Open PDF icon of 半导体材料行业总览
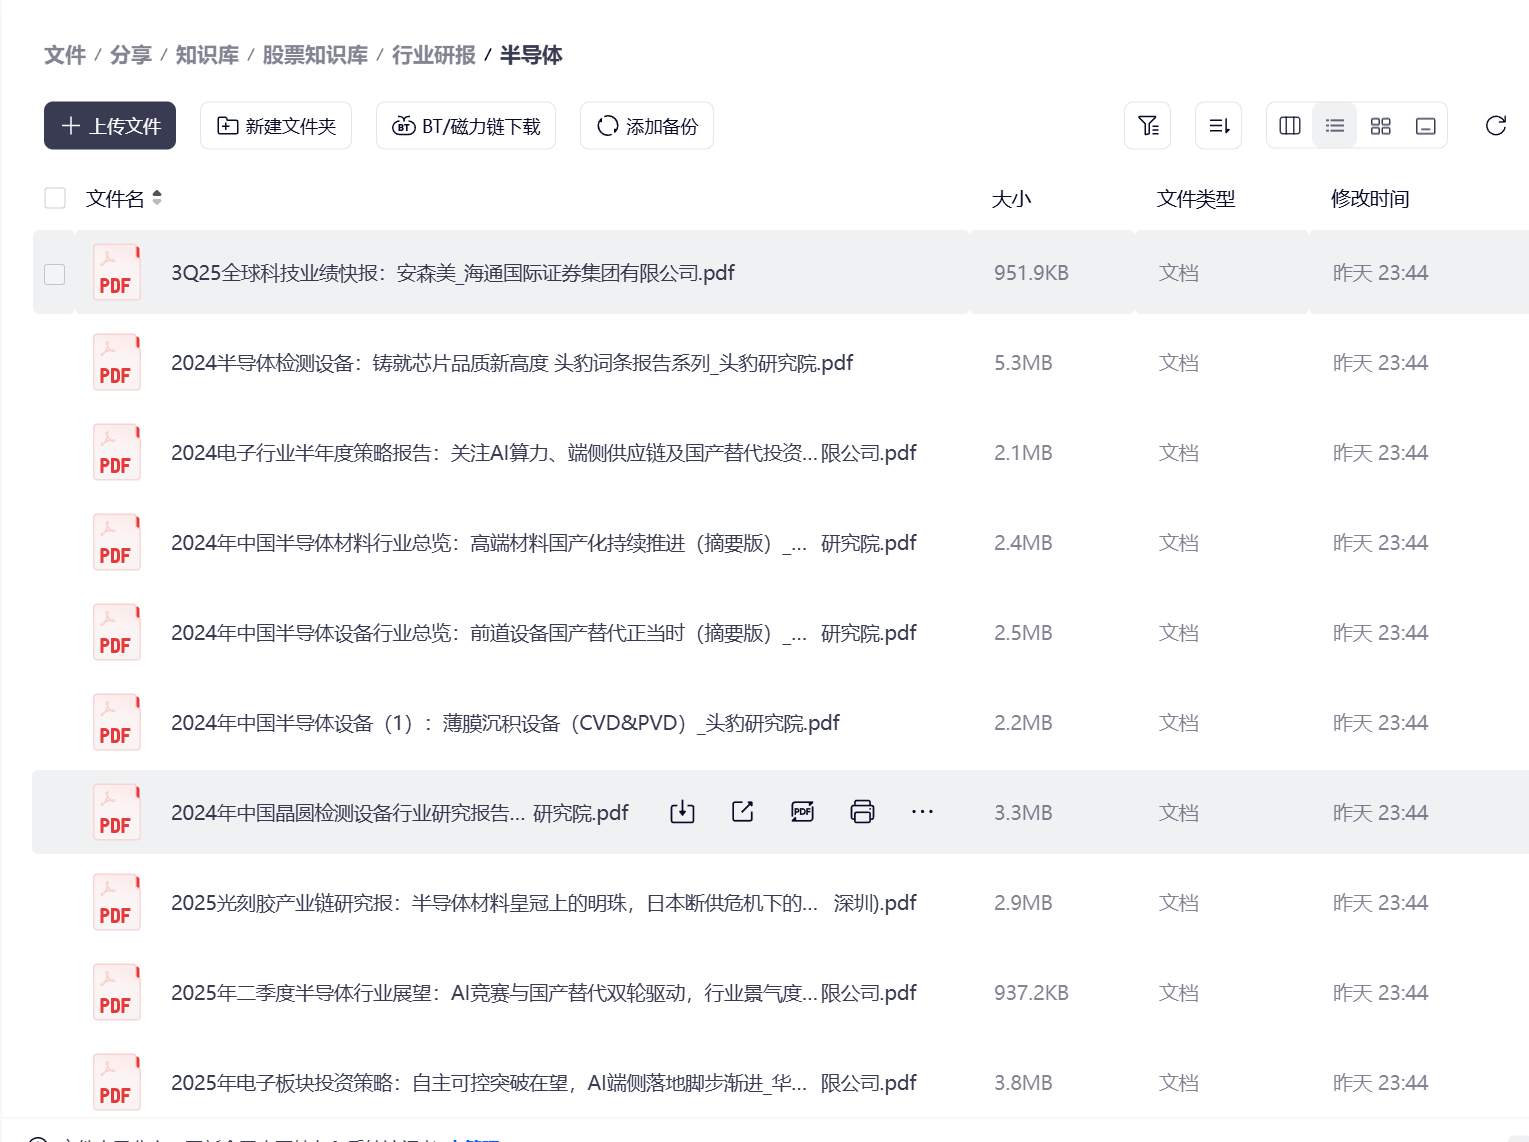This screenshot has width=1529, height=1142. (117, 543)
